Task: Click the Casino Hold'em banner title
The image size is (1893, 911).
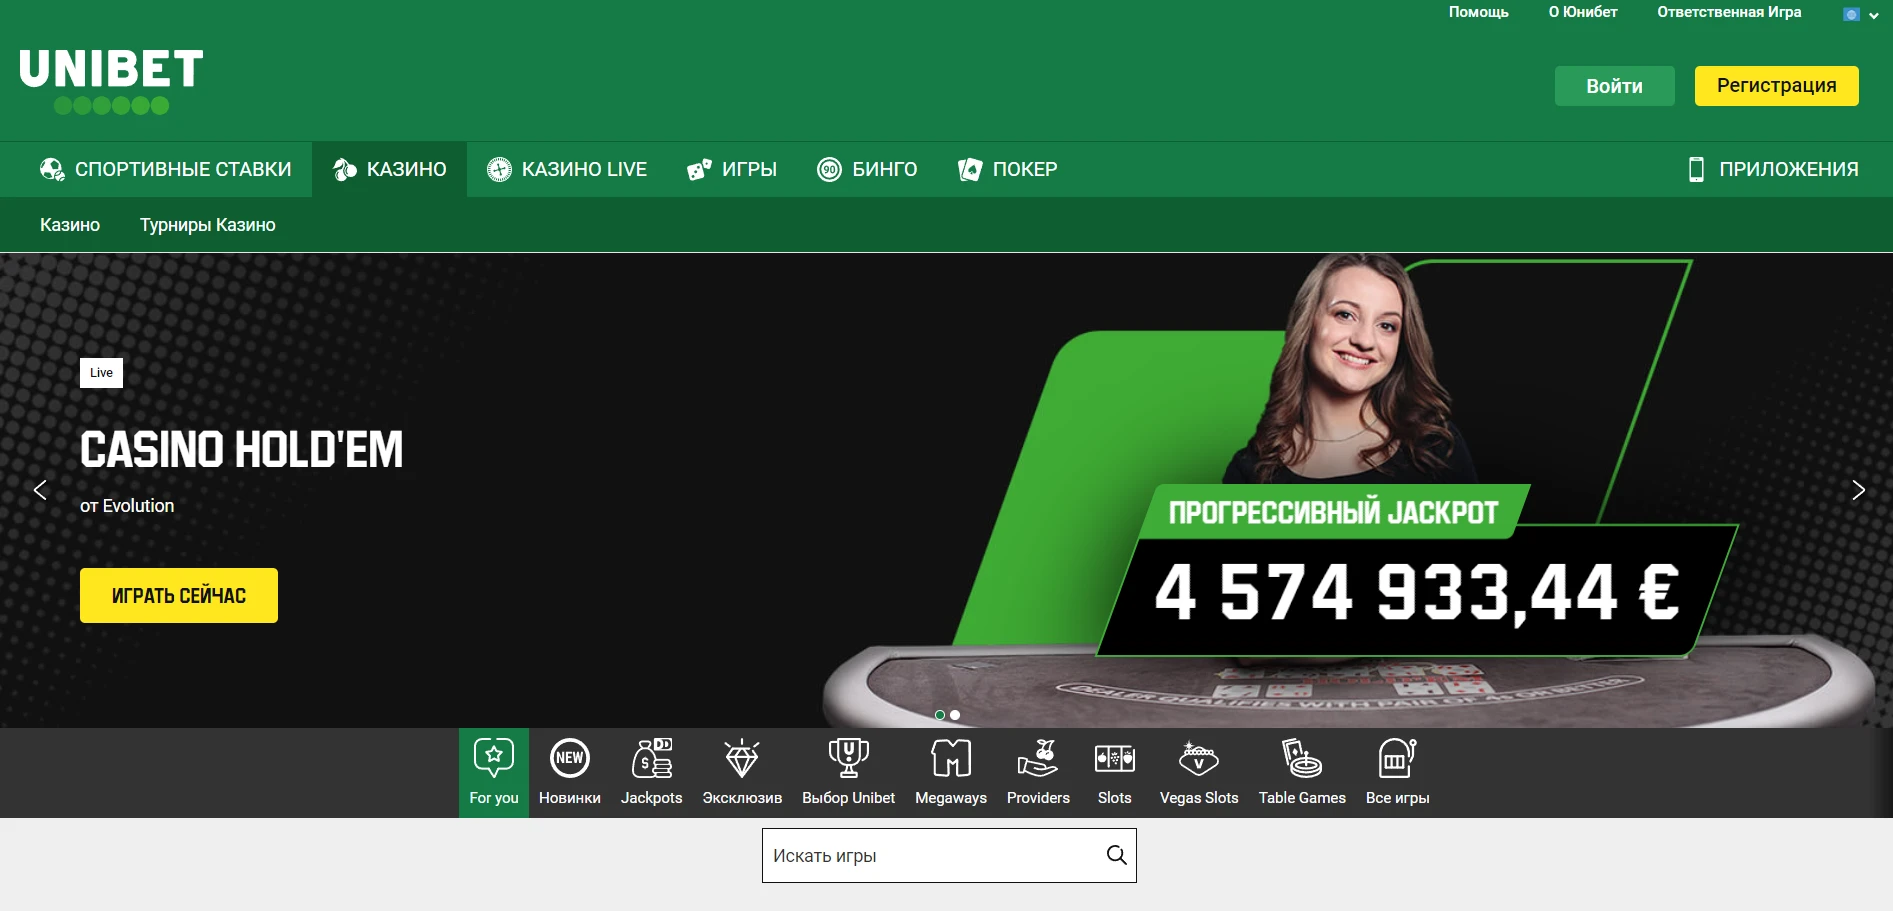Action: 241,449
